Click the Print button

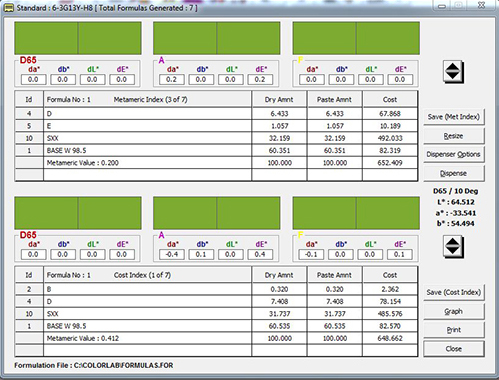click(454, 330)
